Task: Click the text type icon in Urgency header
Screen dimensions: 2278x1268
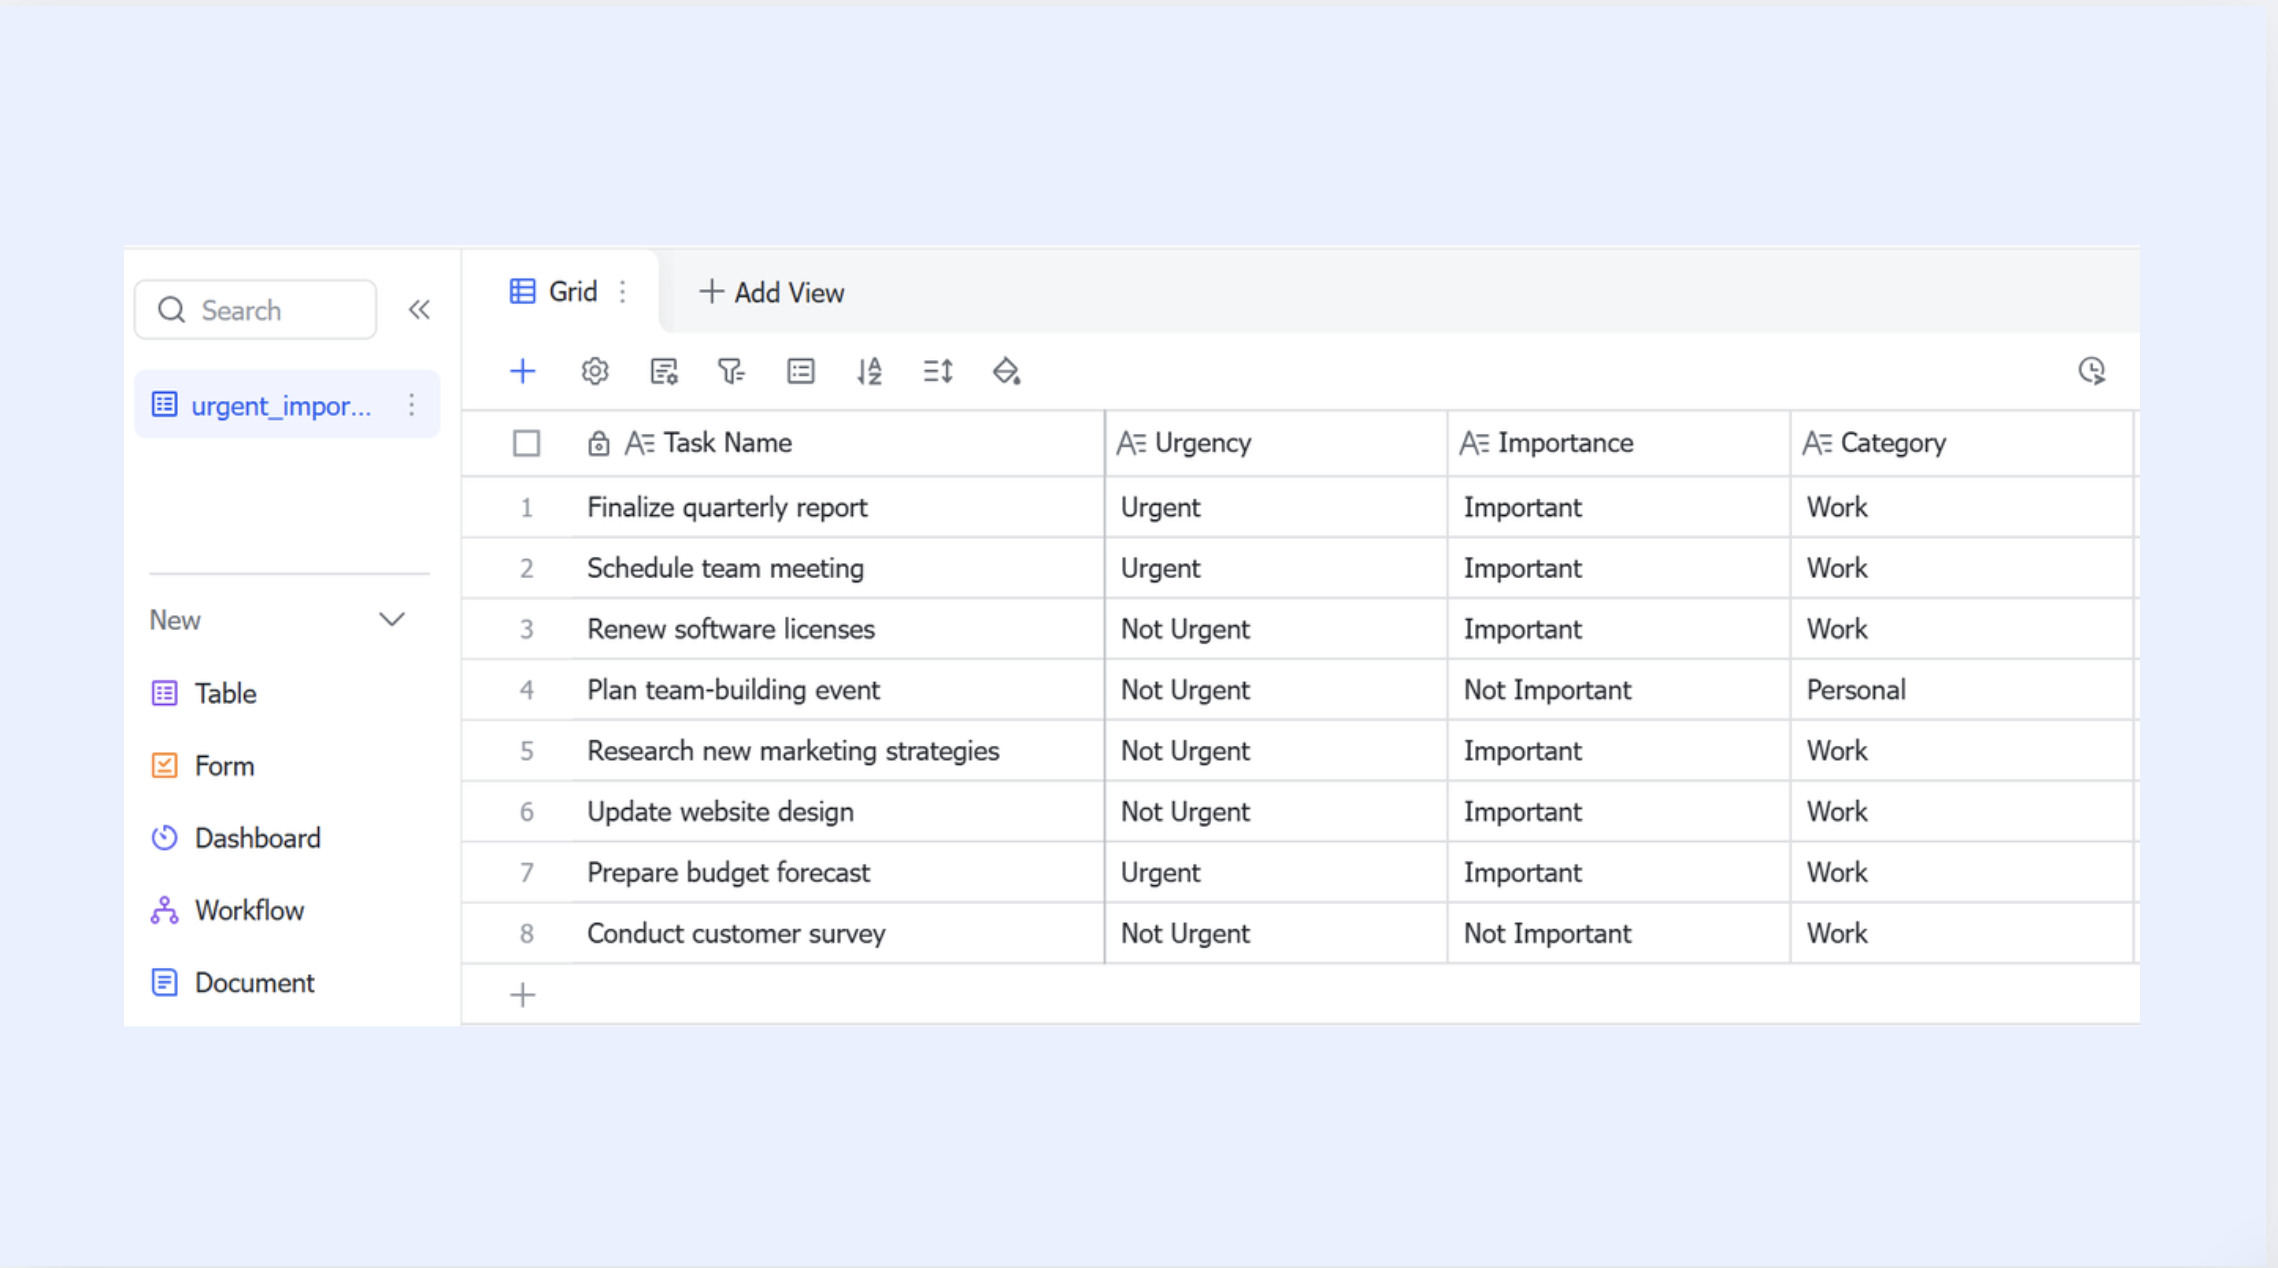Action: tap(1131, 443)
